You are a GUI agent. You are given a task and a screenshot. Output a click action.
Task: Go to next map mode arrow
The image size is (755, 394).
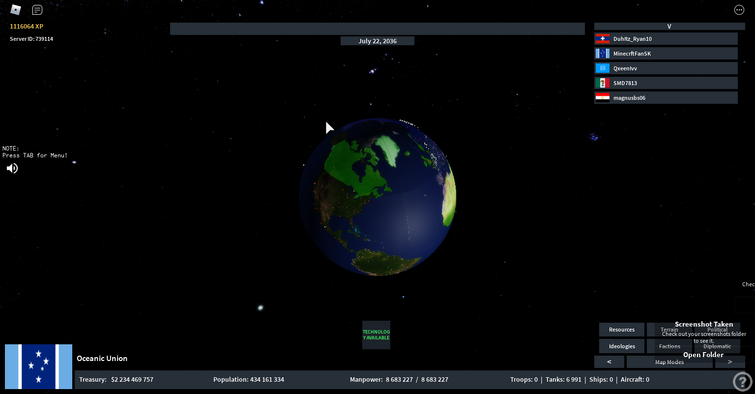[730, 362]
